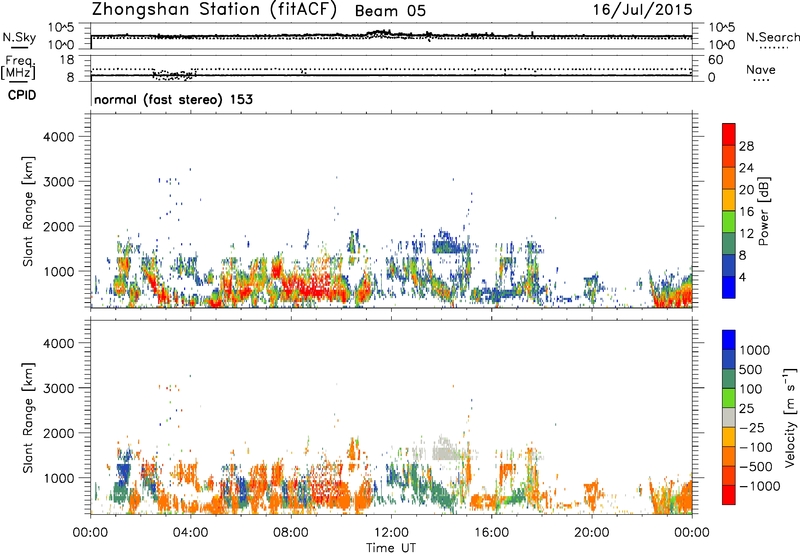The image size is (800, 554).
Task: Click the dotted line sample under Nave
Action: click(x=761, y=80)
